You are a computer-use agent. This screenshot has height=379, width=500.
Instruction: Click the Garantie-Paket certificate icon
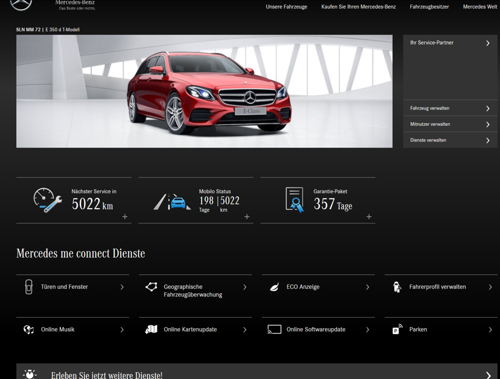coord(295,200)
